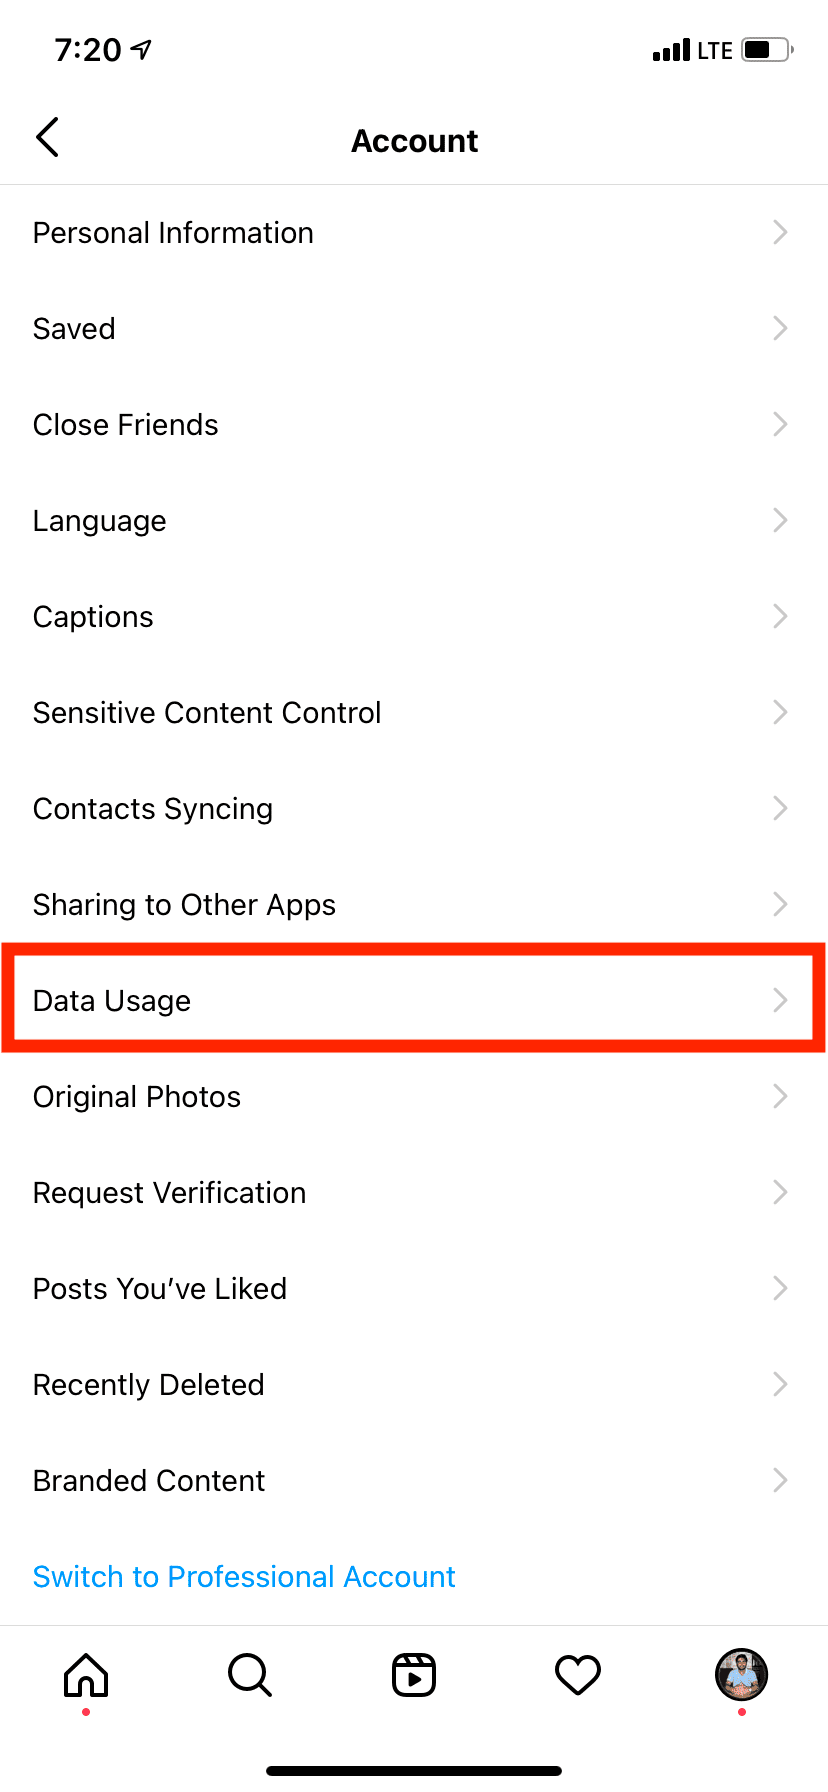
Task: Switch to Professional Account link
Action: (x=244, y=1577)
